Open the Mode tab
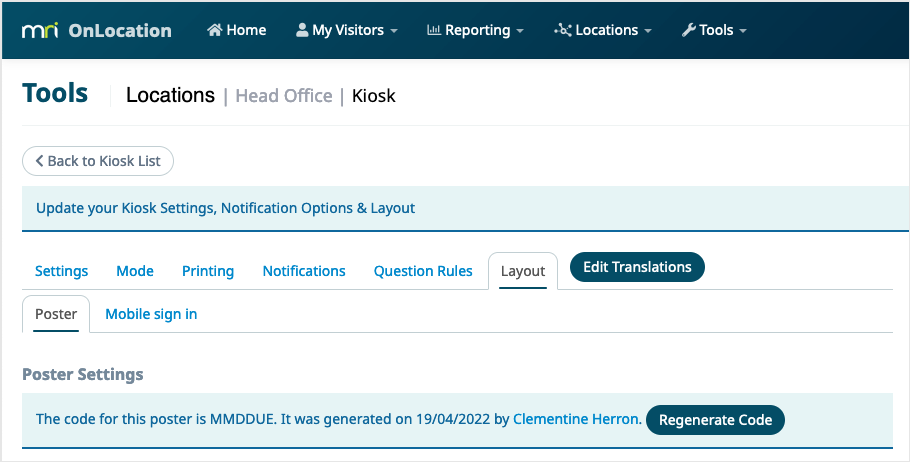 (x=135, y=271)
